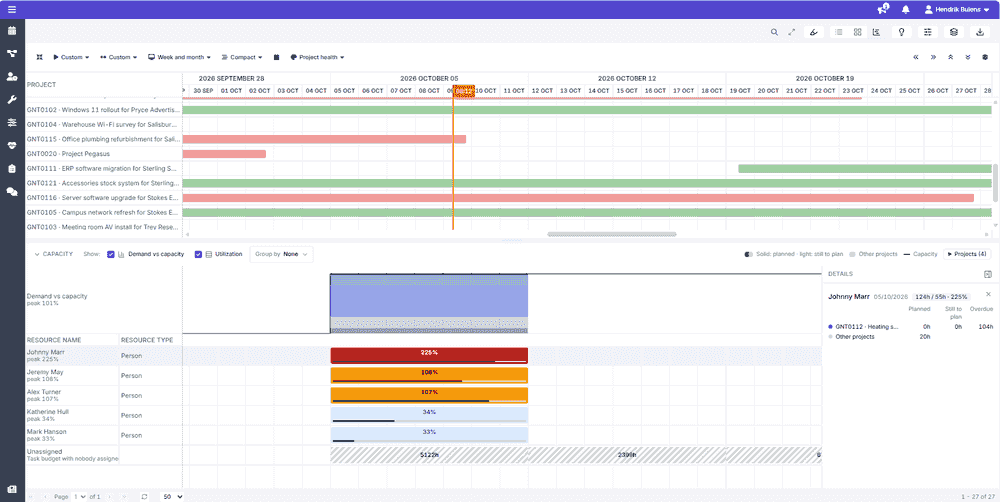Viewport: 1000px width, 502px height.
Task: Collapse all rows with double up chevron
Action: point(950,57)
